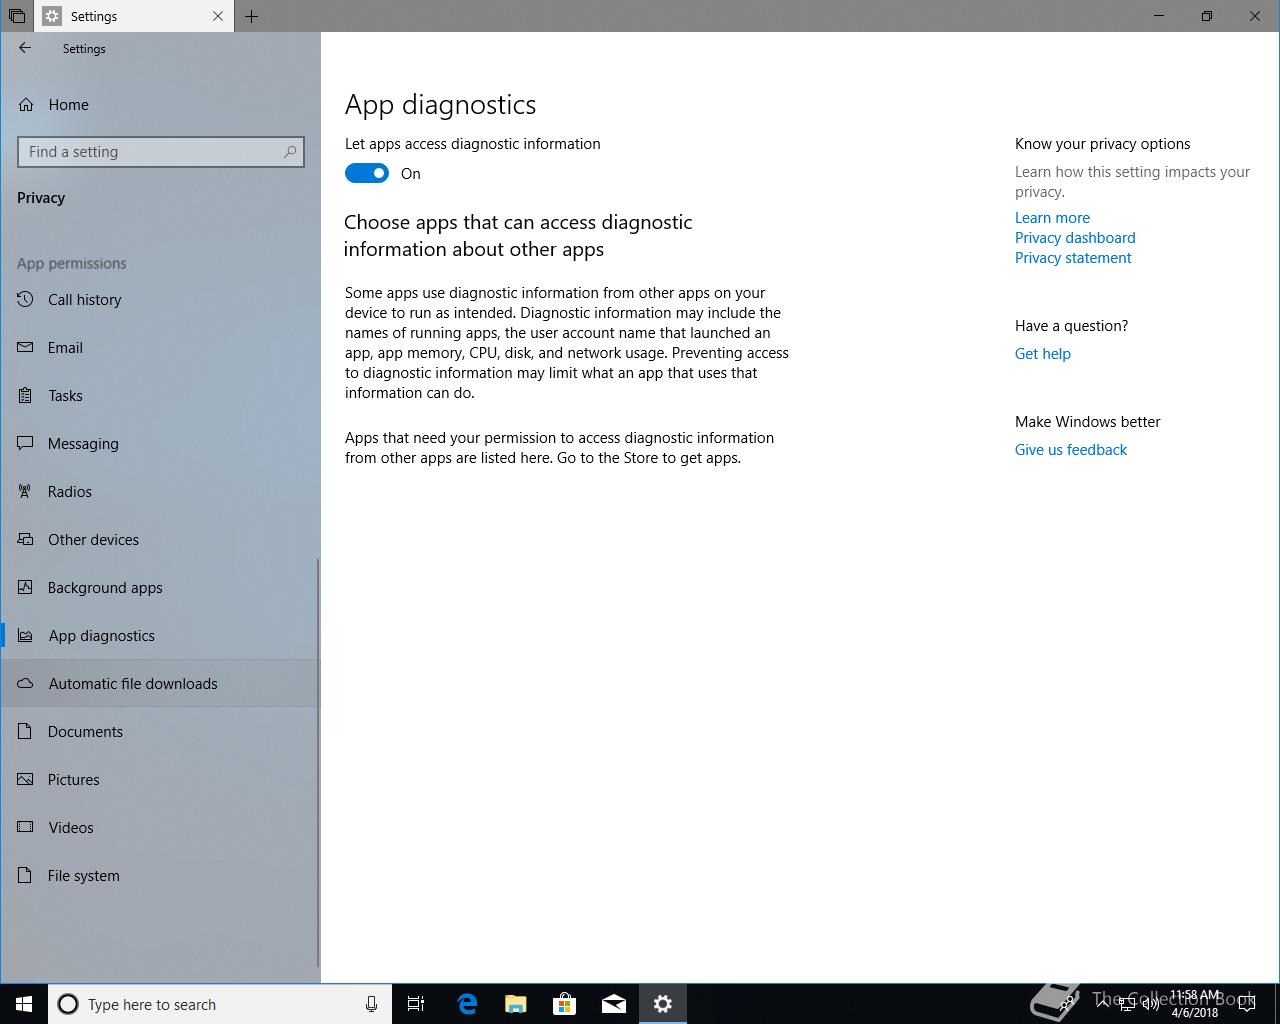Open Pictures privacy settings
Viewport: 1280px width, 1024px height.
pos(160,779)
